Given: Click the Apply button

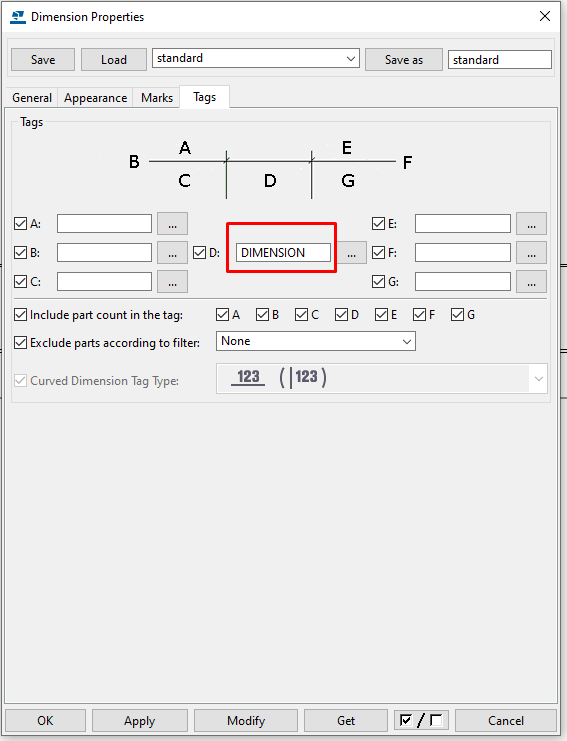Looking at the screenshot, I should 140,721.
